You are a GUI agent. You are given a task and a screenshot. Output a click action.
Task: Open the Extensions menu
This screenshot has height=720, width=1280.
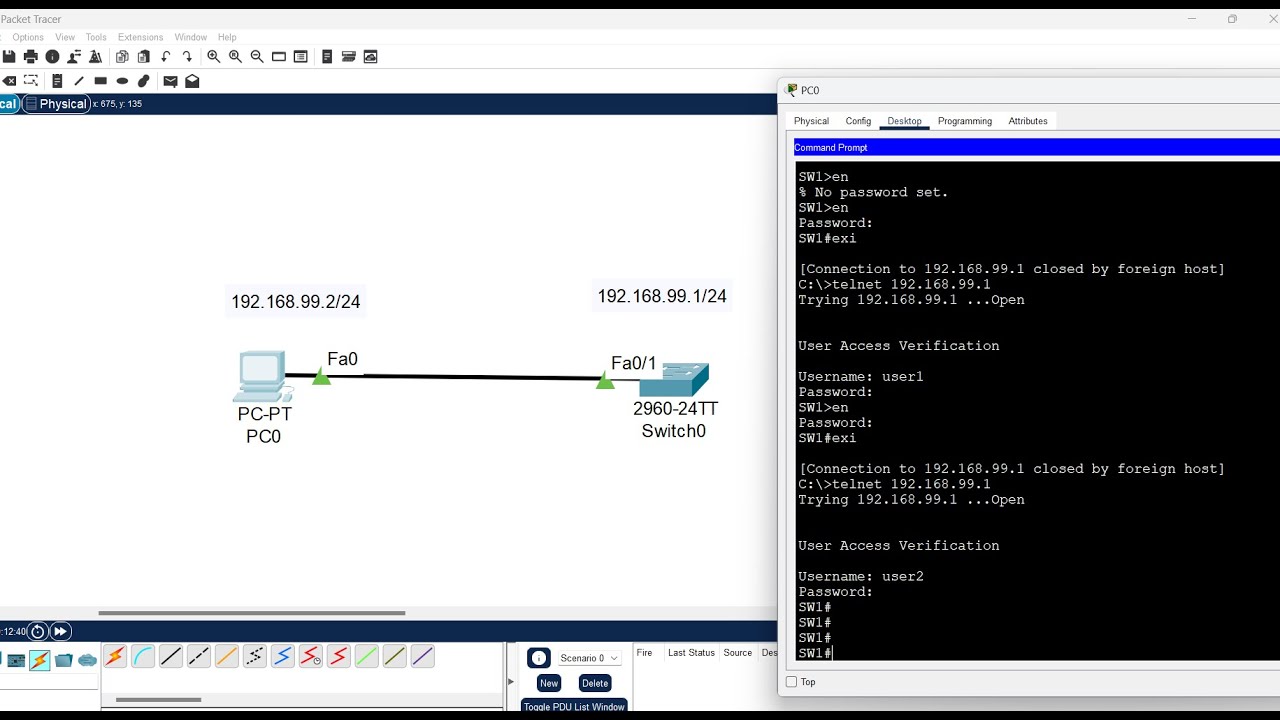pos(141,37)
